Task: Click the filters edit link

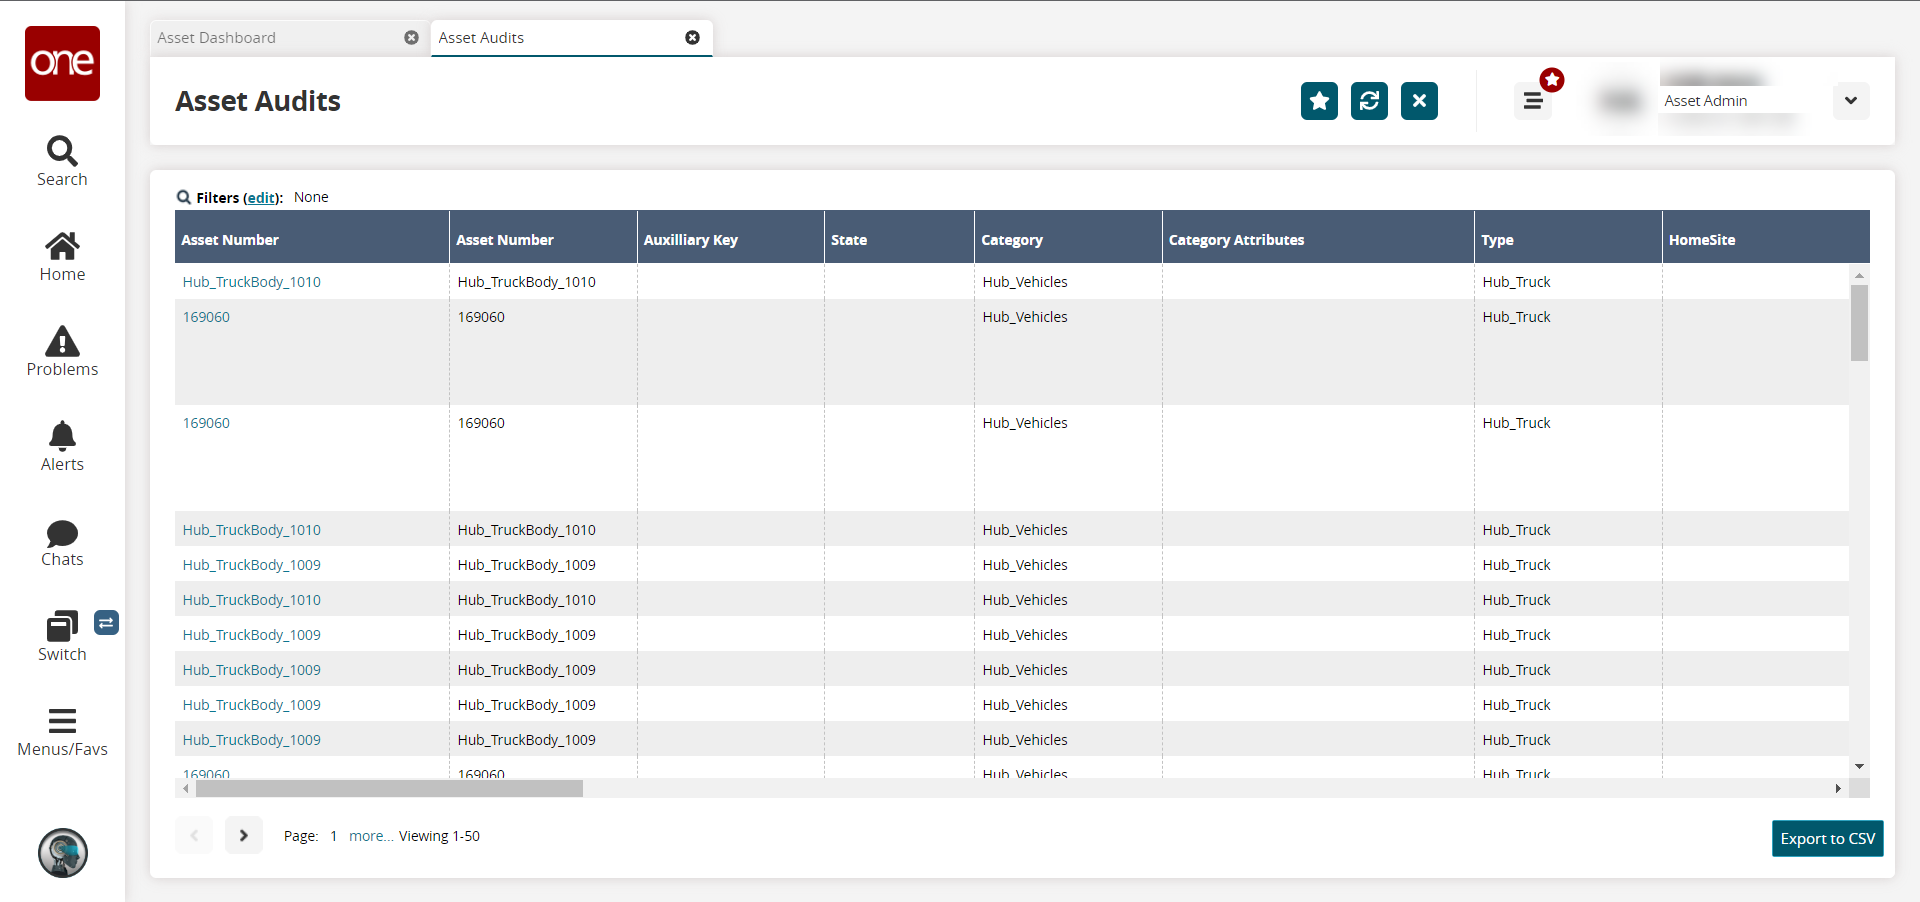Action: 262,198
